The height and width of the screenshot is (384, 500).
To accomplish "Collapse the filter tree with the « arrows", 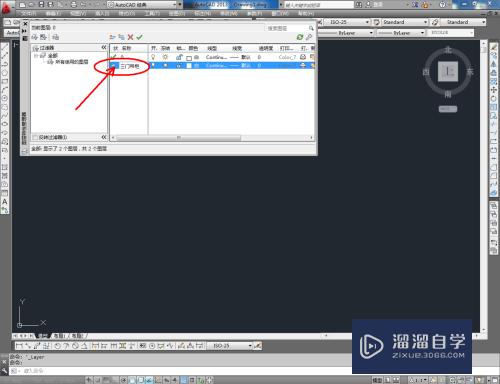I will pos(104,48).
